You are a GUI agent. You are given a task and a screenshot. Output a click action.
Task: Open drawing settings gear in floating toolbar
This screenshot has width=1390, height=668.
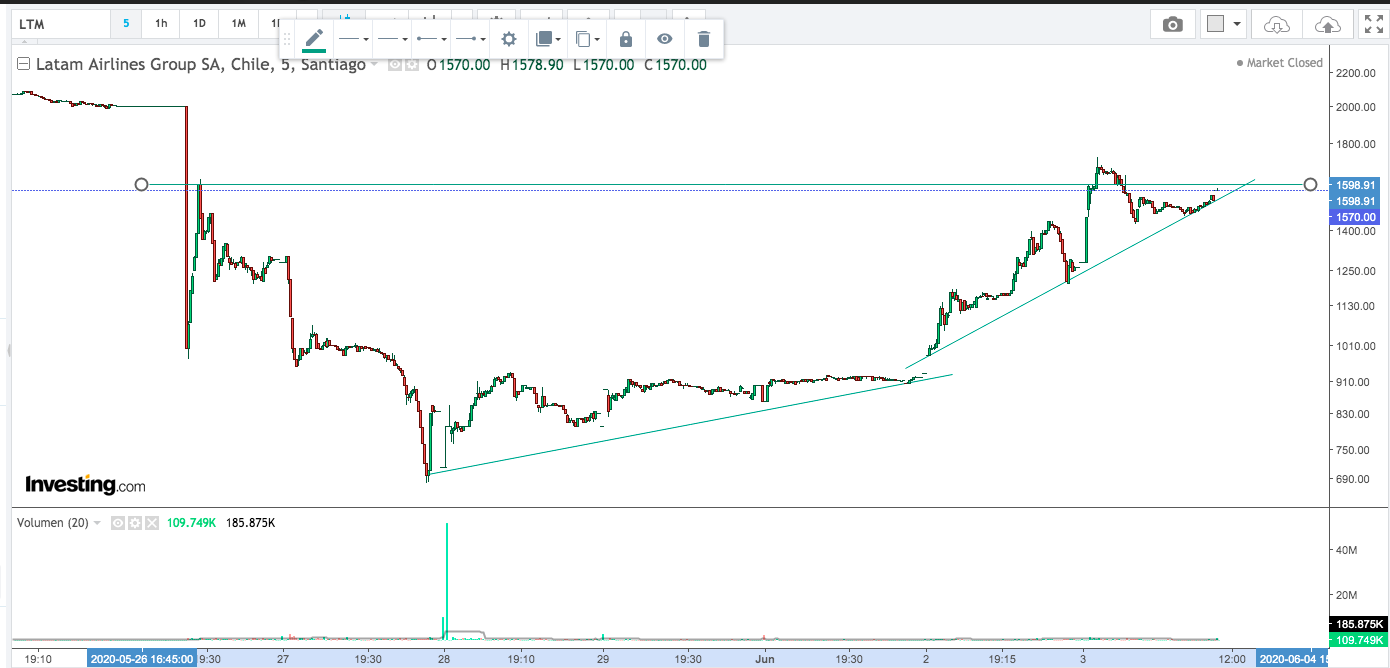509,39
